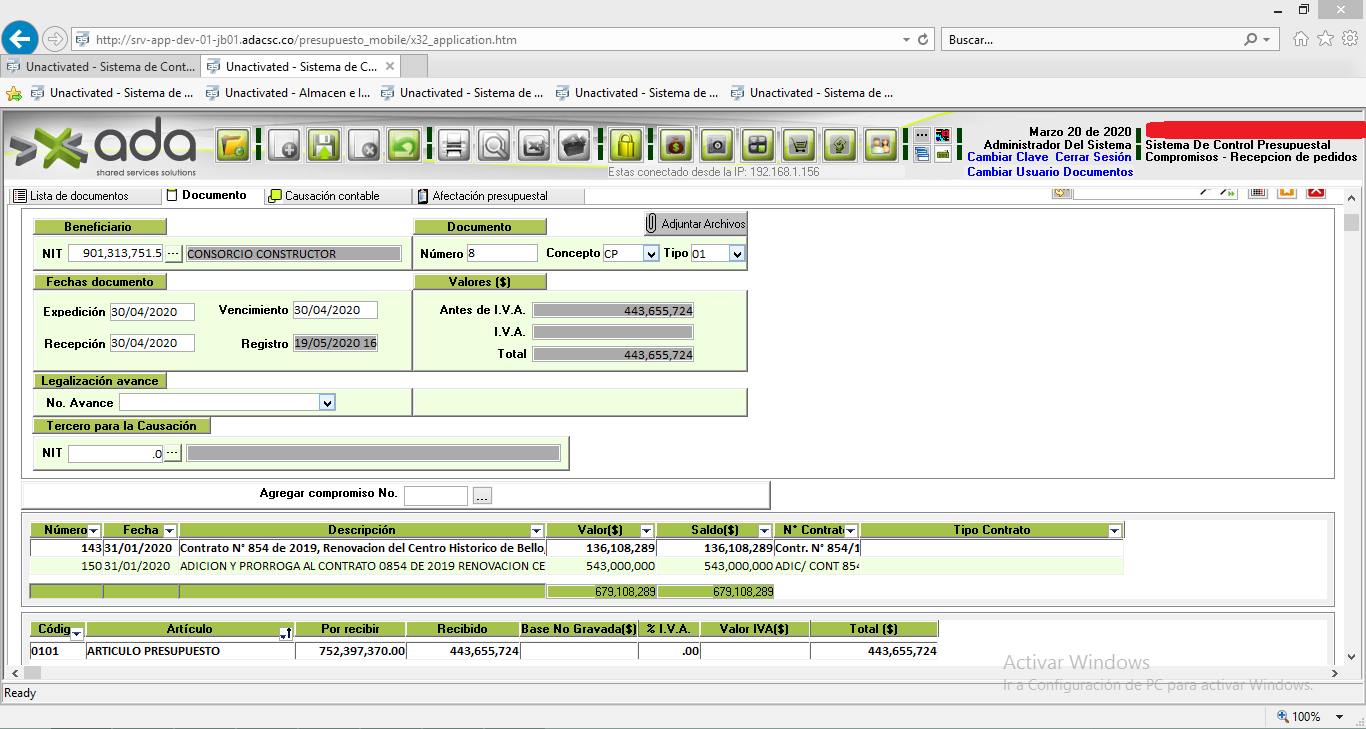Click the shopping cart toolbar icon
Screen dimensions: 1366x729
tap(799, 146)
